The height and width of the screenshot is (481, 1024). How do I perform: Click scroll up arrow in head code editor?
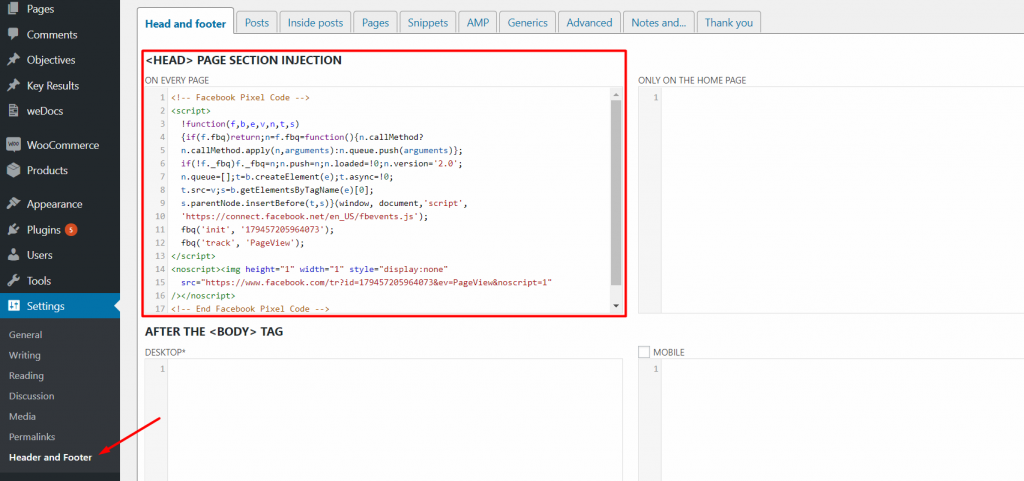(616, 94)
